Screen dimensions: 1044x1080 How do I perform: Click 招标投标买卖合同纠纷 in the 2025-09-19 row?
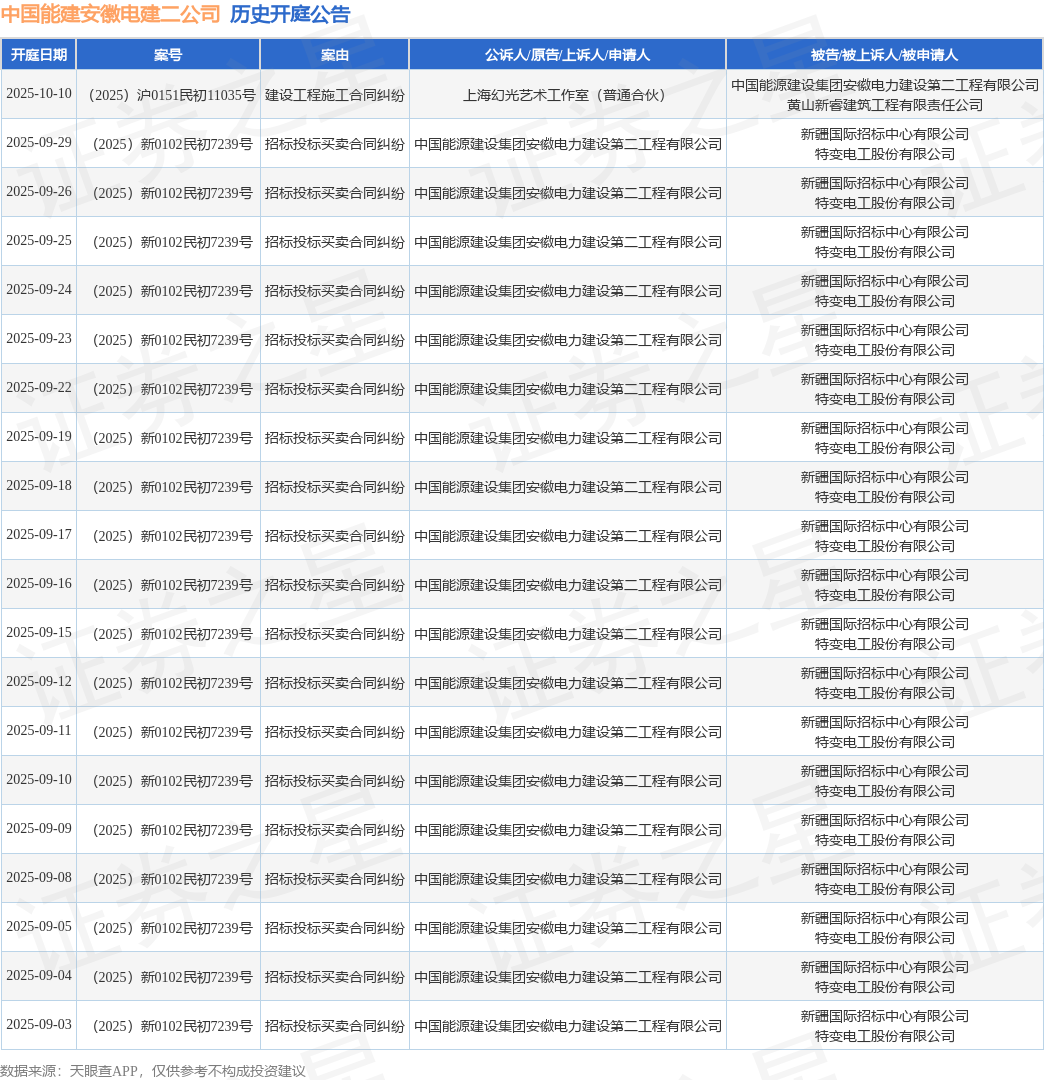[335, 437]
